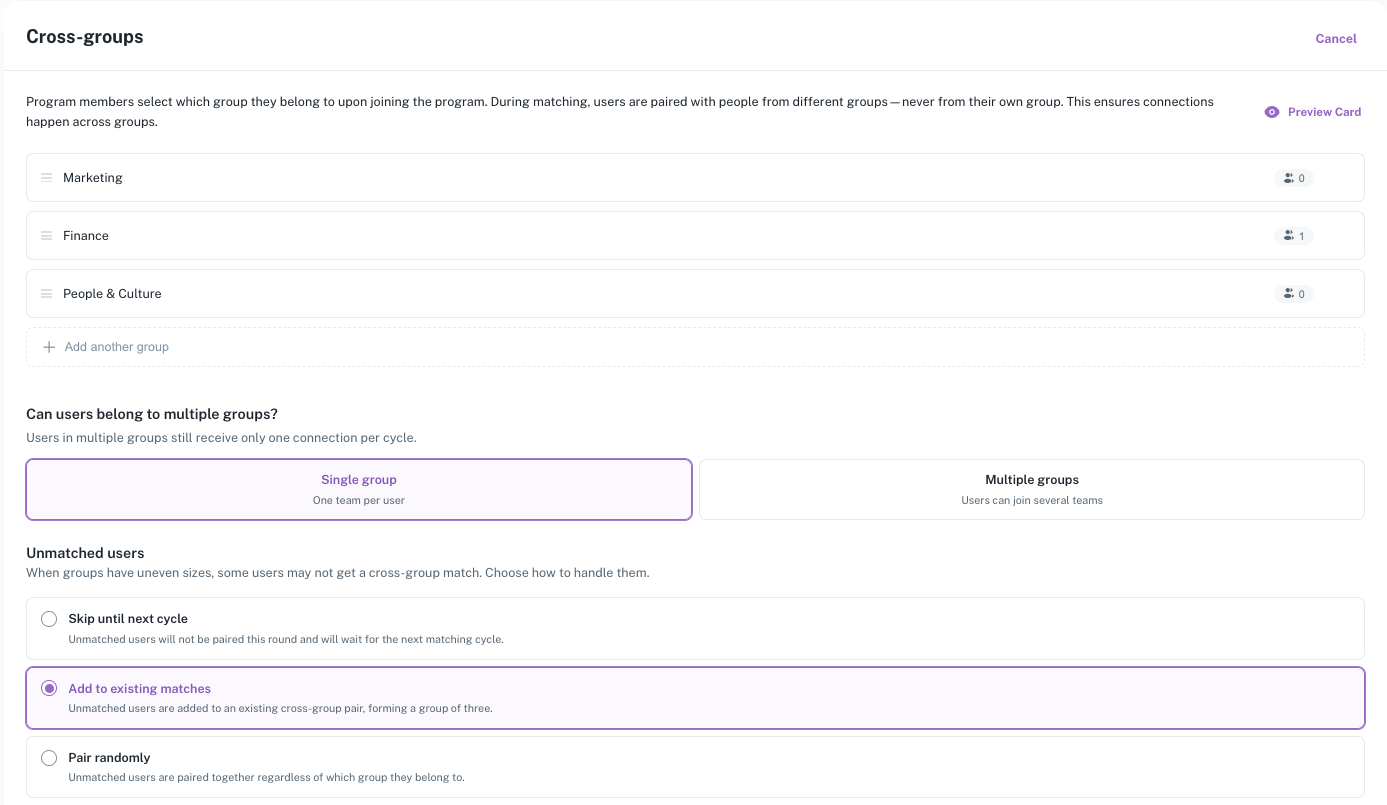This screenshot has height=805, width=1387.
Task: Click the drag handle for Finance group
Action: pyautogui.click(x=46, y=236)
